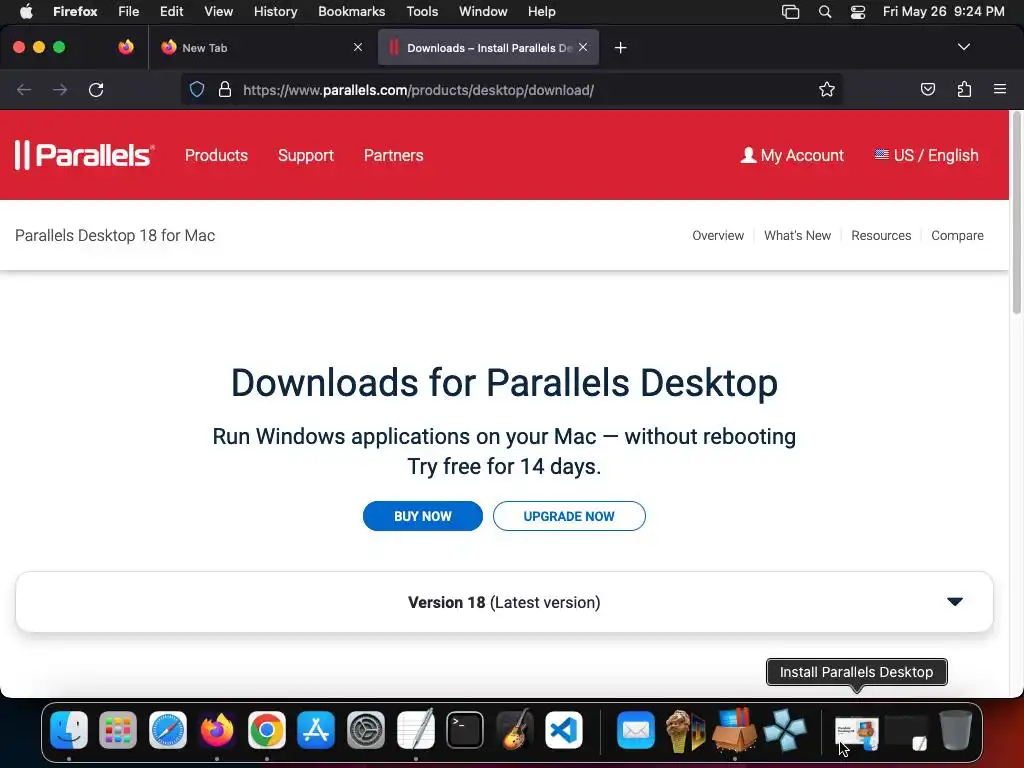Image resolution: width=1024 pixels, height=768 pixels.
Task: Click Parallels Desktop 18 for Mac text
Action: tap(115, 235)
